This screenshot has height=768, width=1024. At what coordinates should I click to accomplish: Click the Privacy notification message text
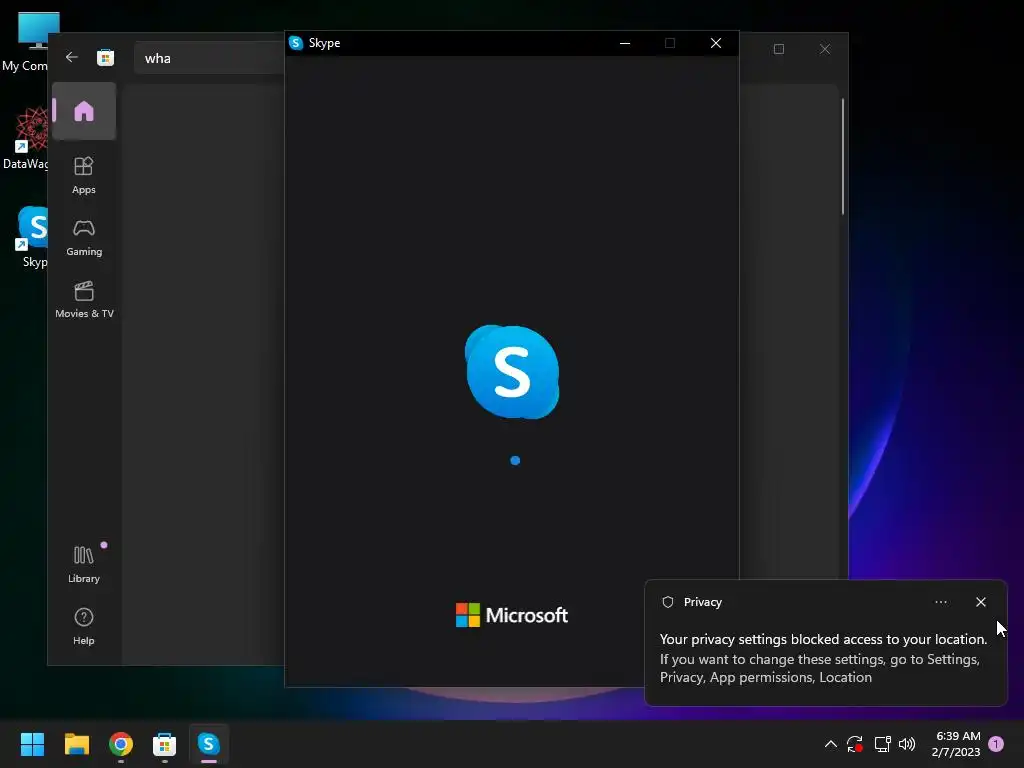click(x=823, y=658)
